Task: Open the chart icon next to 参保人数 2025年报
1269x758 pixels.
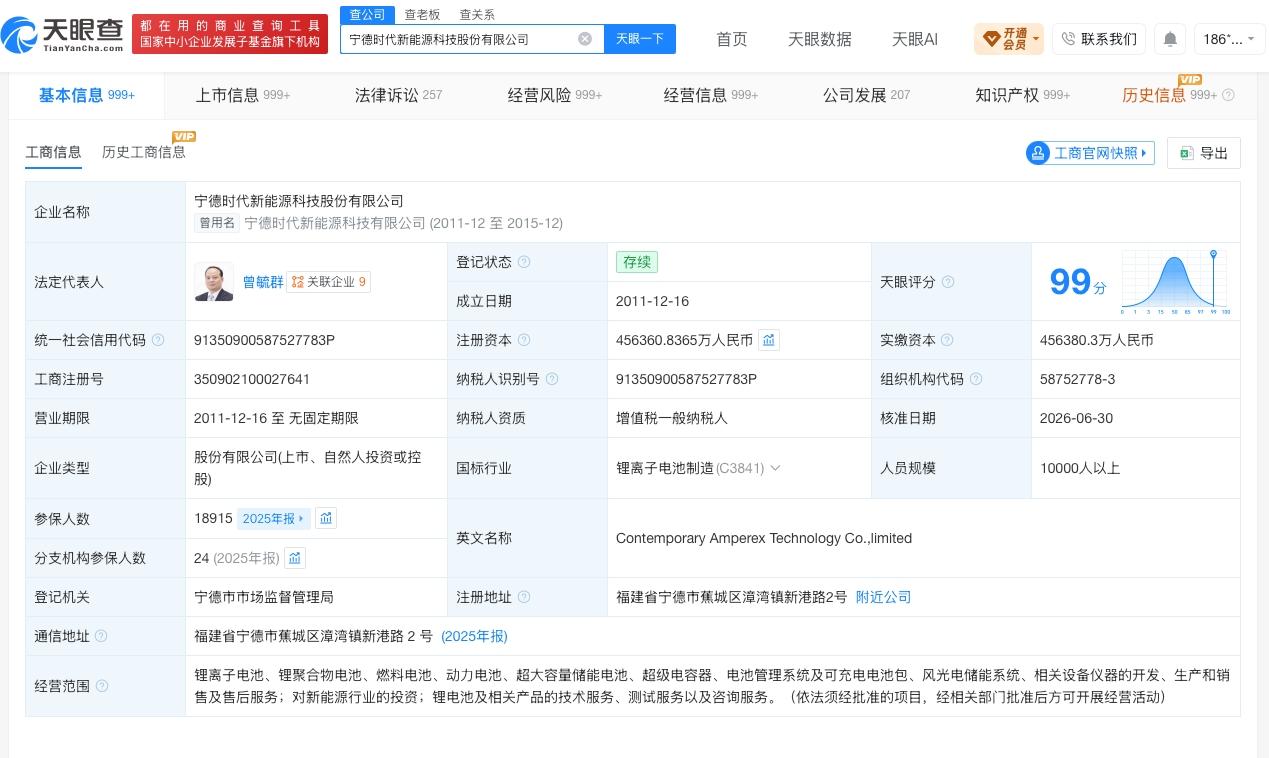Action: tap(326, 518)
